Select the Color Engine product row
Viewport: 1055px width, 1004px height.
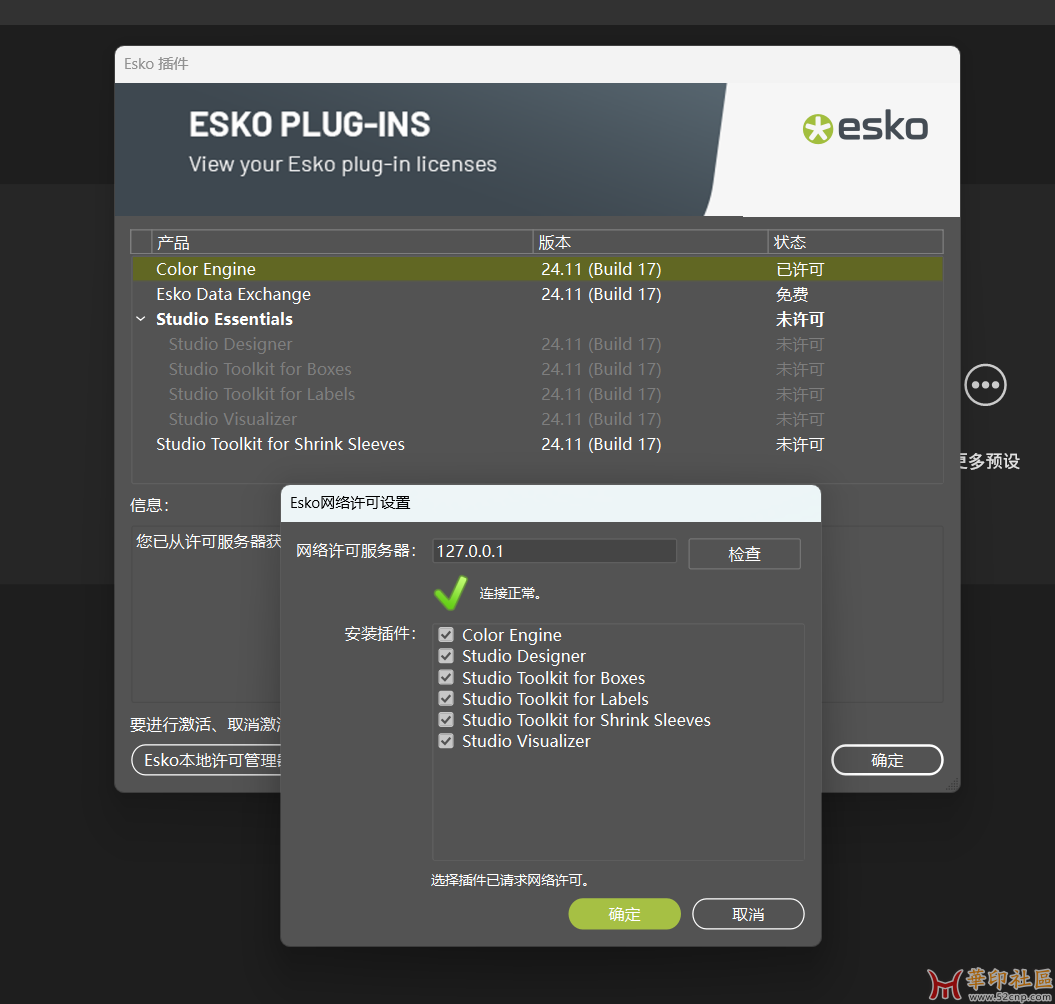coord(537,269)
